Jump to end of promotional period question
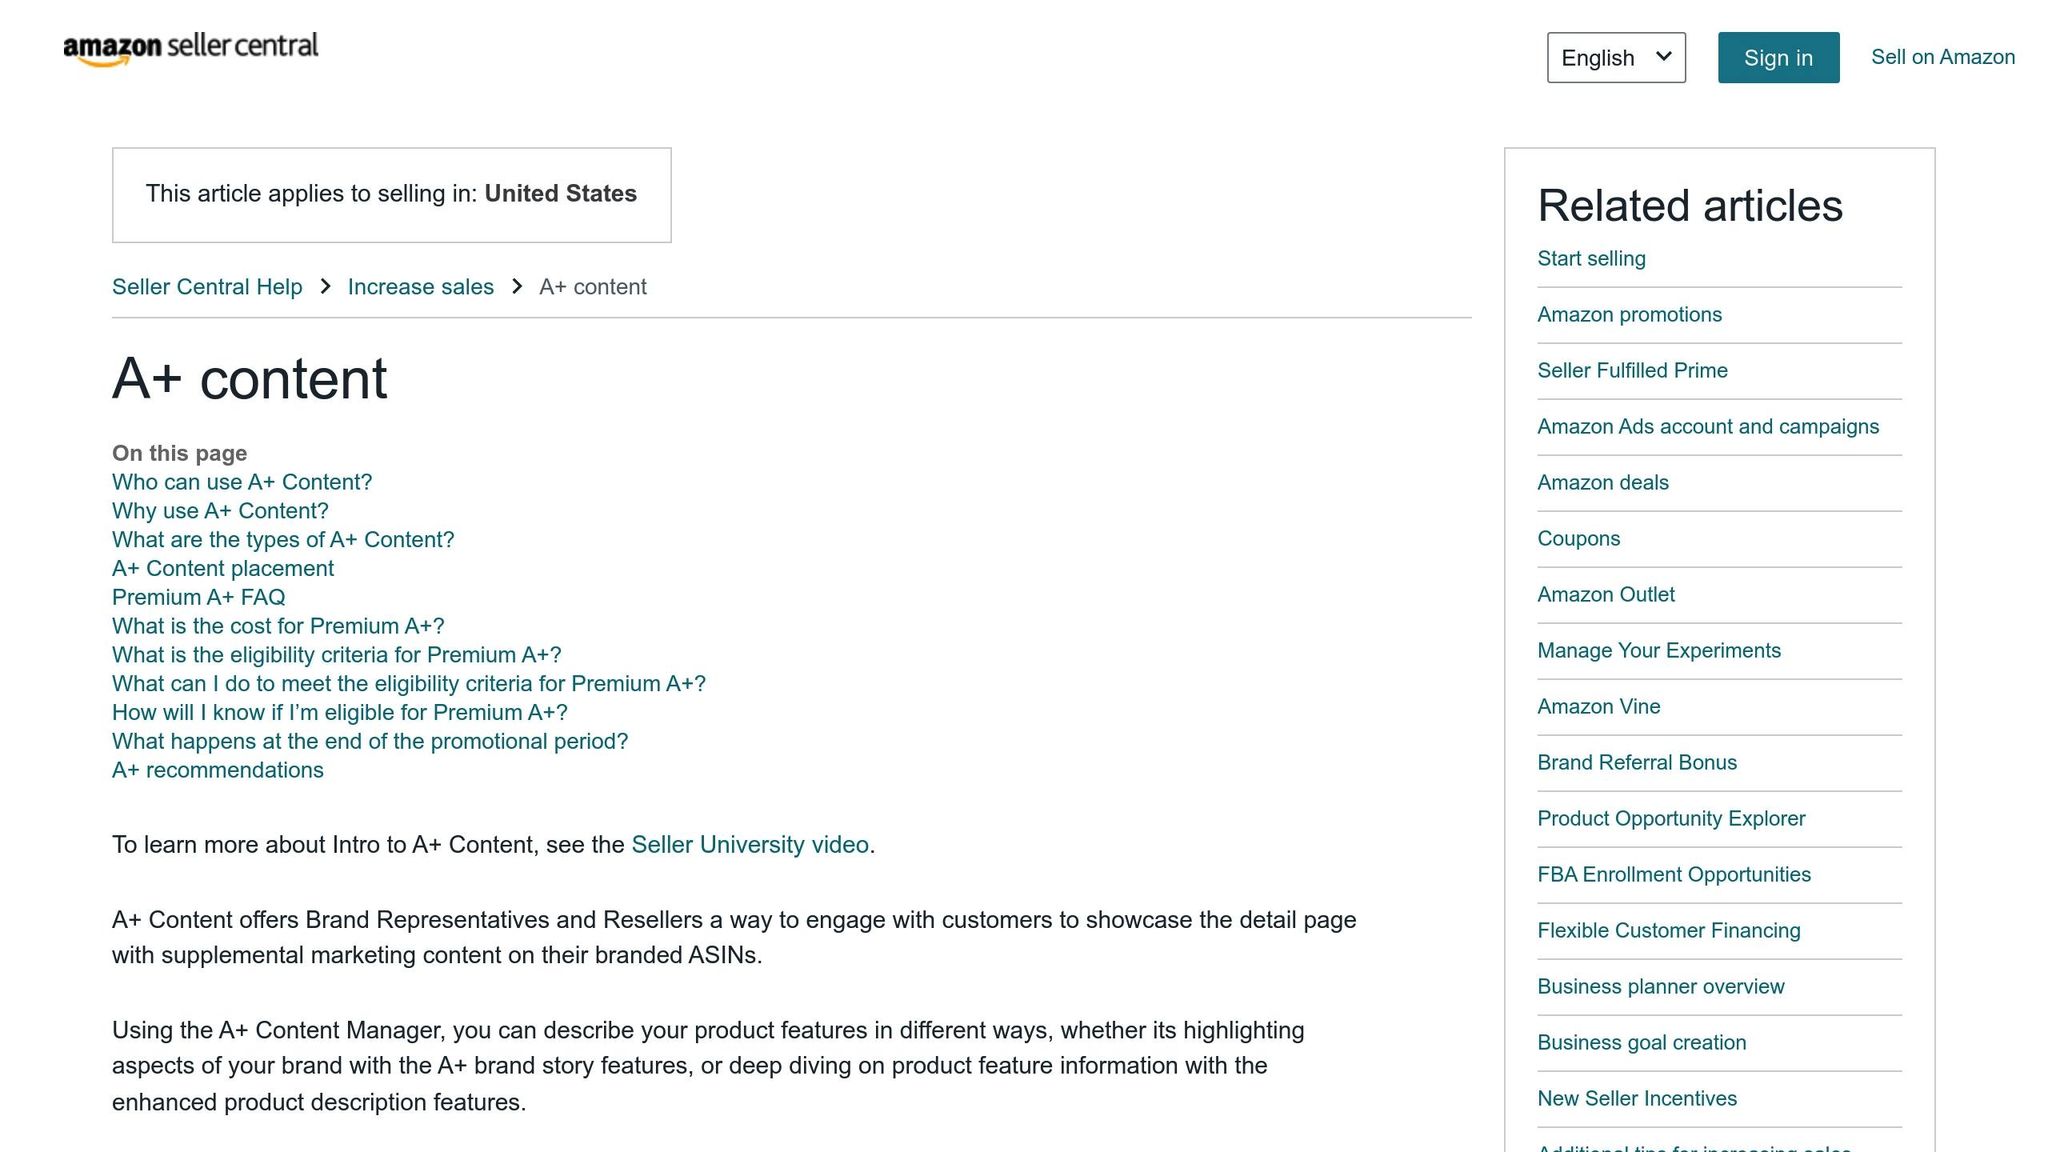This screenshot has width=2048, height=1152. pos(370,742)
